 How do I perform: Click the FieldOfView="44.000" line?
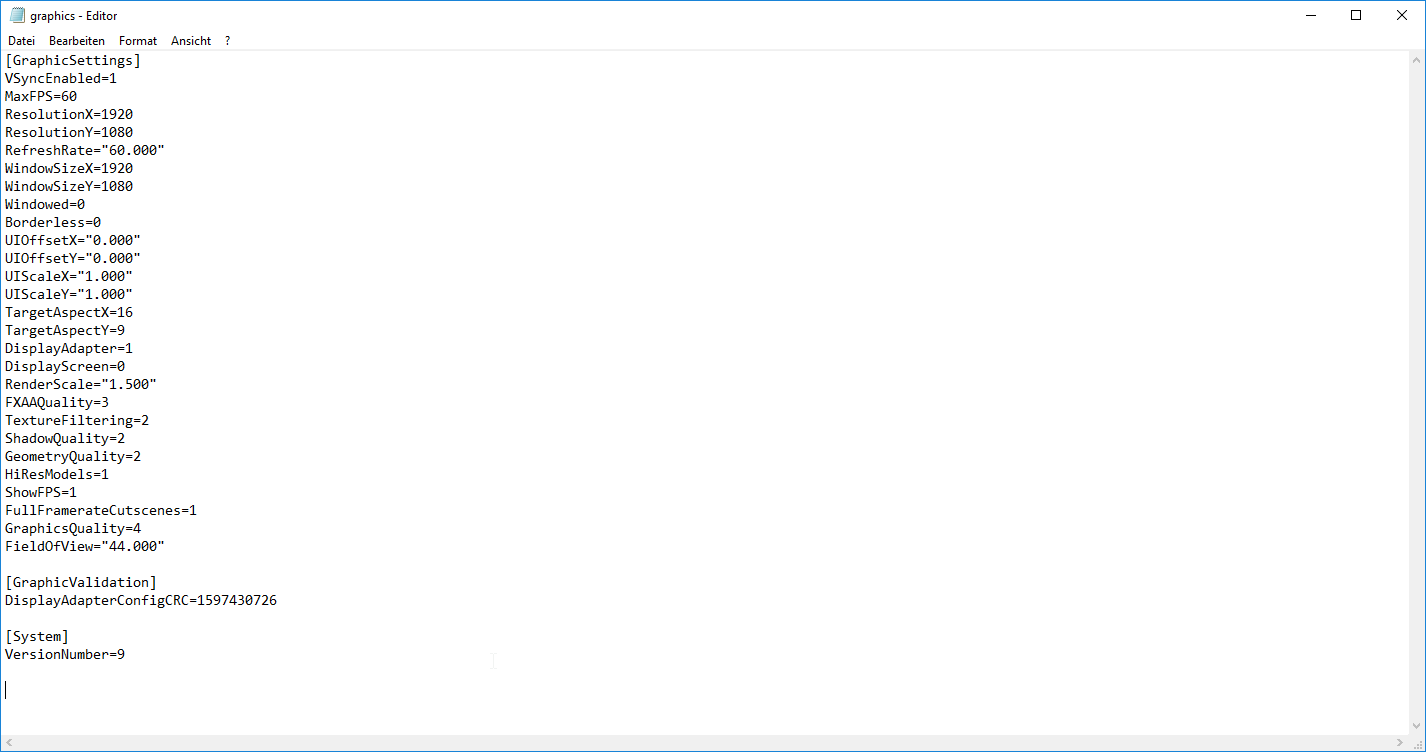click(85, 546)
